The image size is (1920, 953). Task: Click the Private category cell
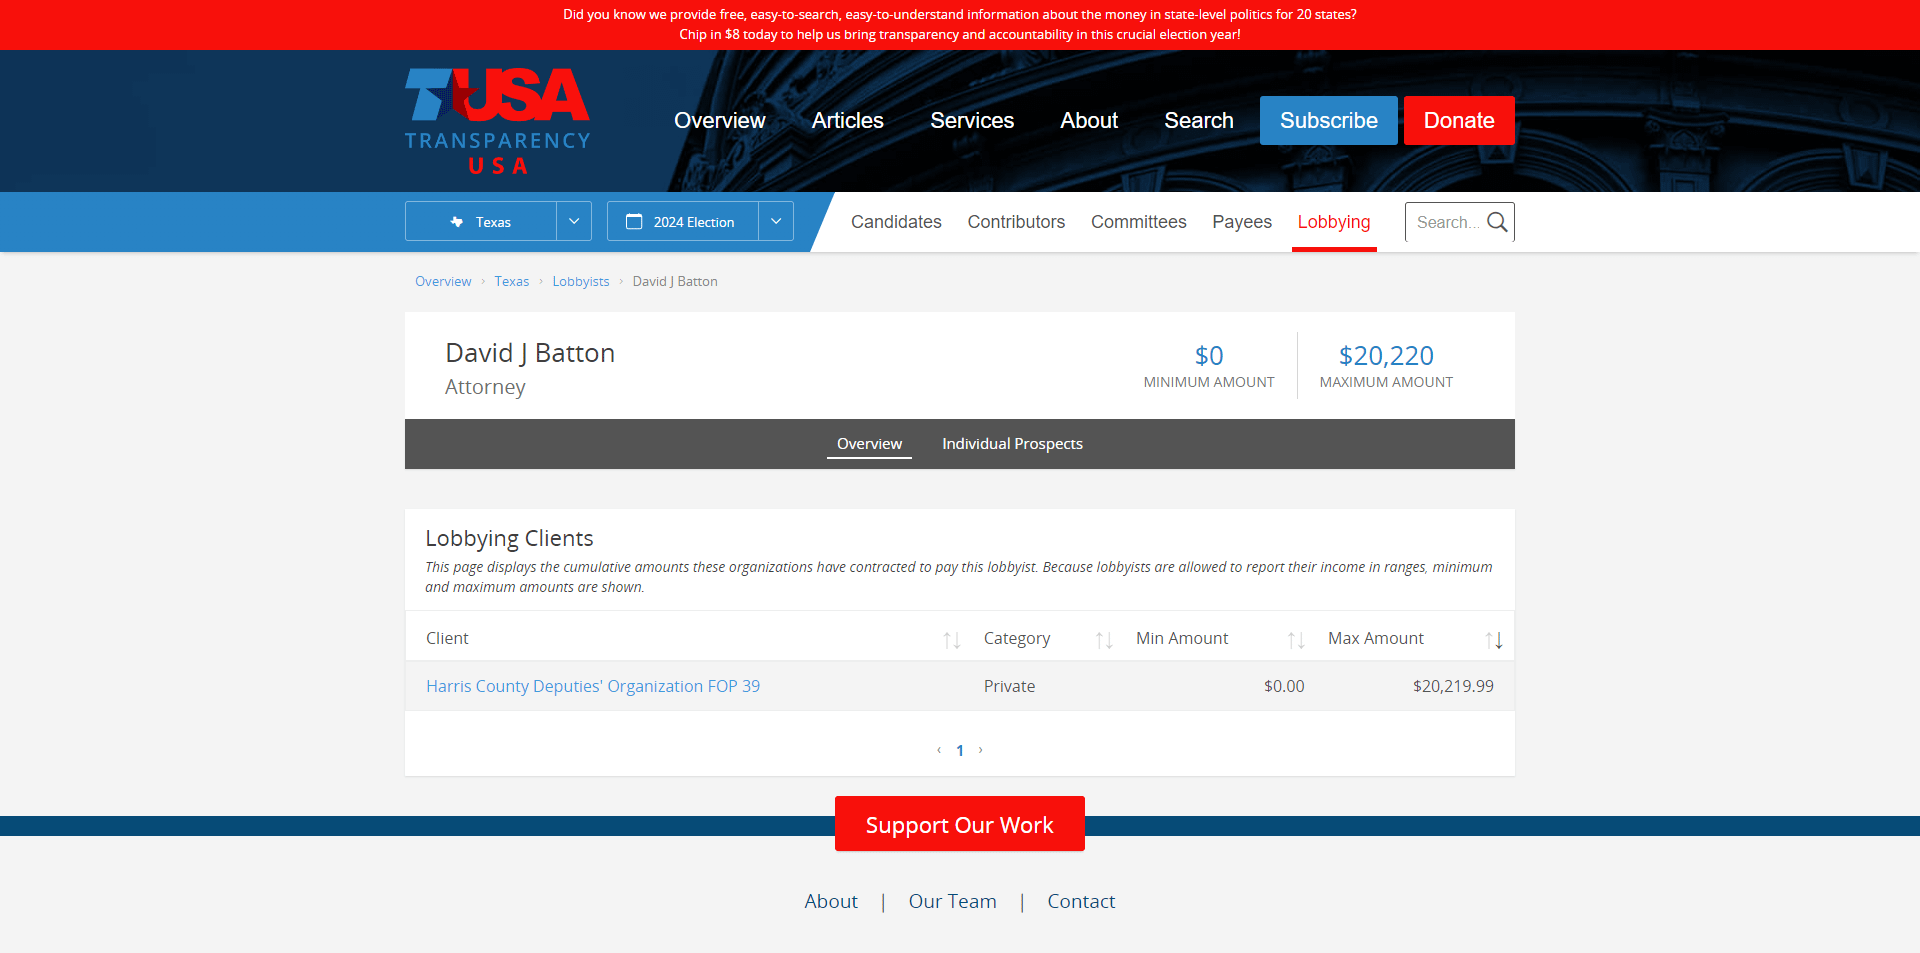pos(1009,686)
